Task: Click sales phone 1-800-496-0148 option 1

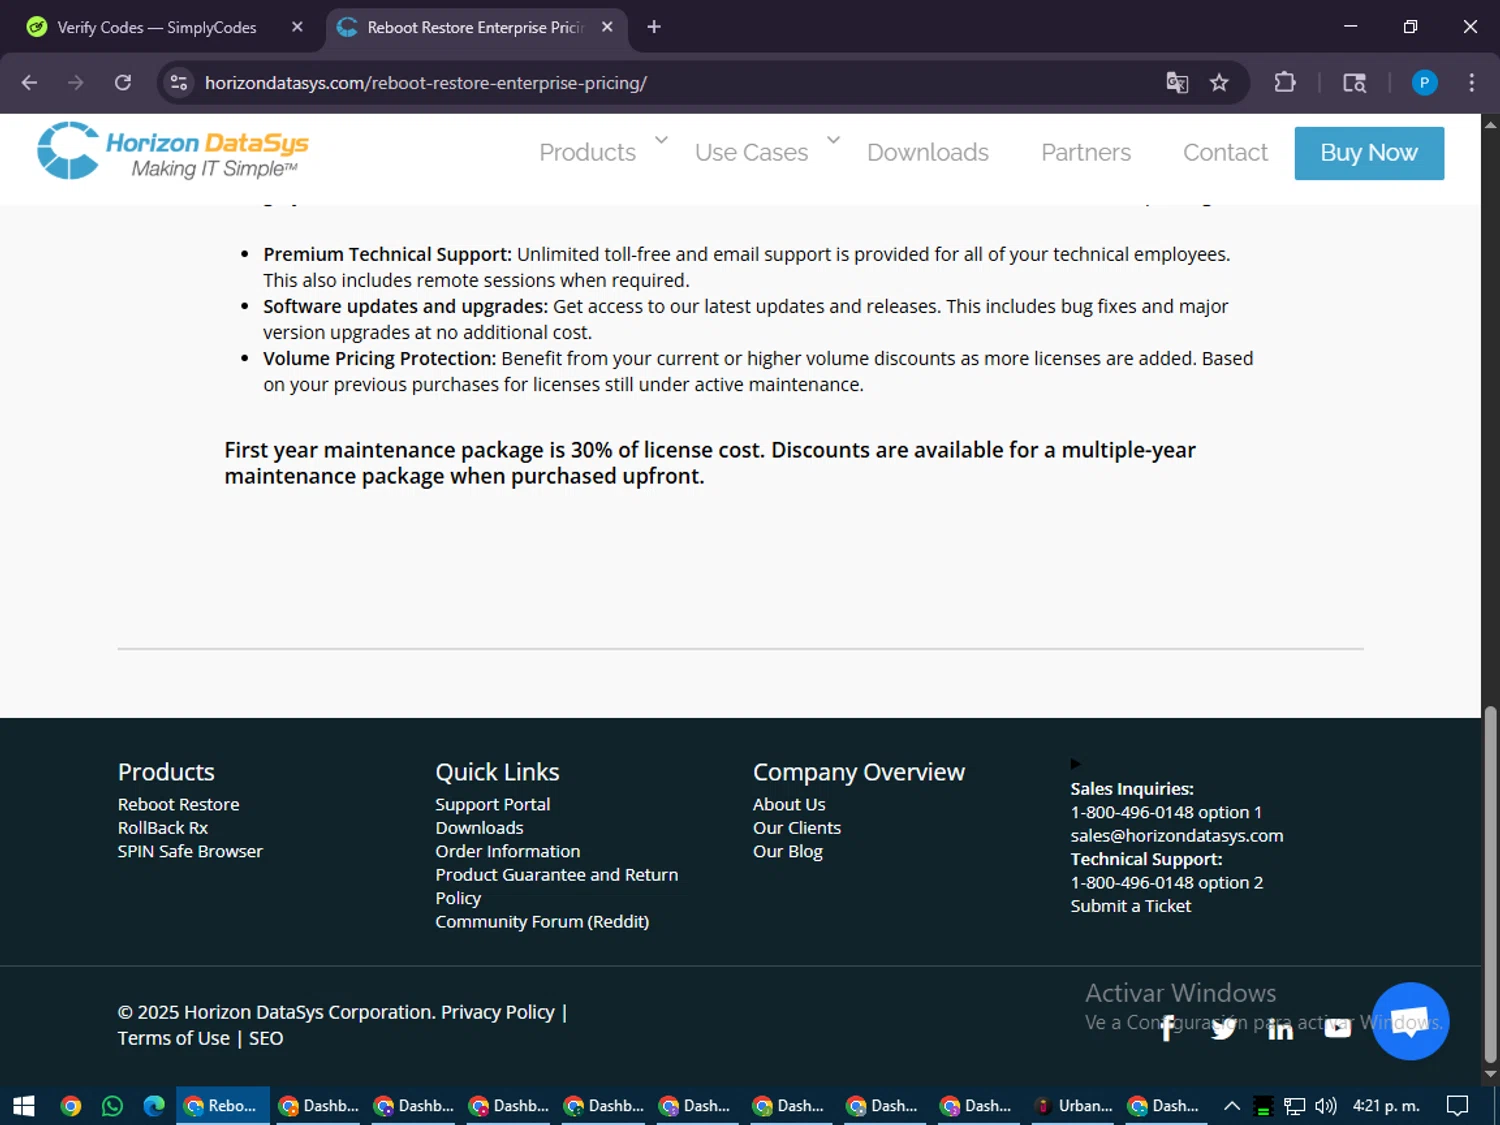Action: pyautogui.click(x=1166, y=812)
